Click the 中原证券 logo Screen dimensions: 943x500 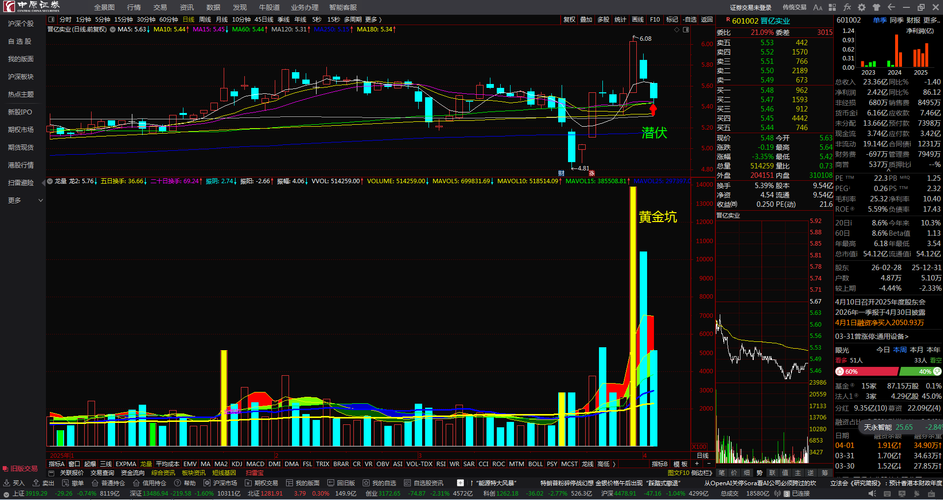30,7
